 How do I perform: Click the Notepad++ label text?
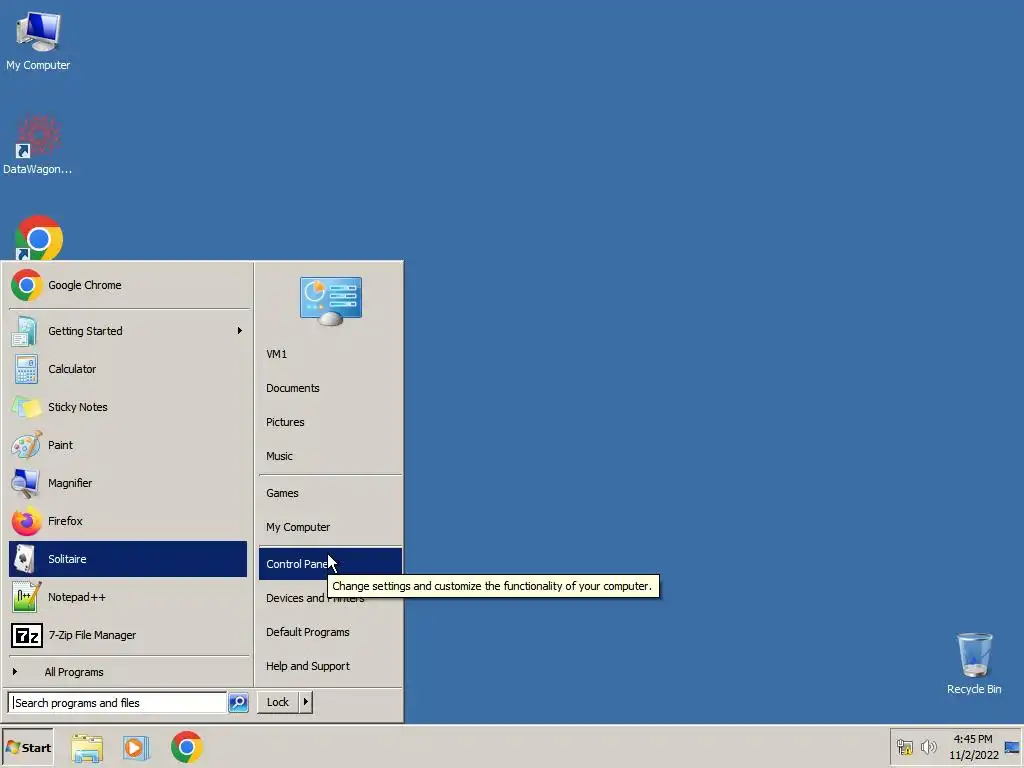click(x=76, y=597)
